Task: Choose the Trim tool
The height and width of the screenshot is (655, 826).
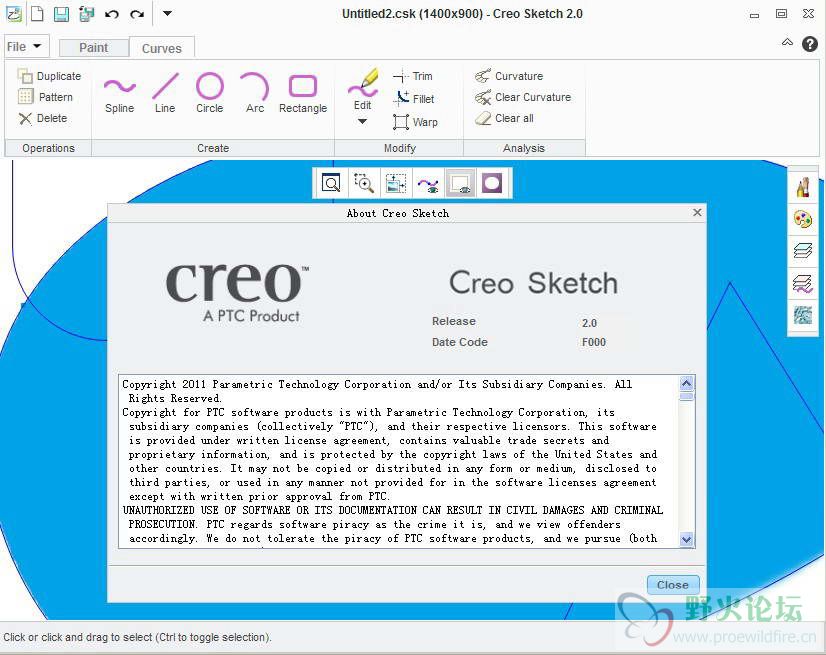Action: tap(413, 76)
